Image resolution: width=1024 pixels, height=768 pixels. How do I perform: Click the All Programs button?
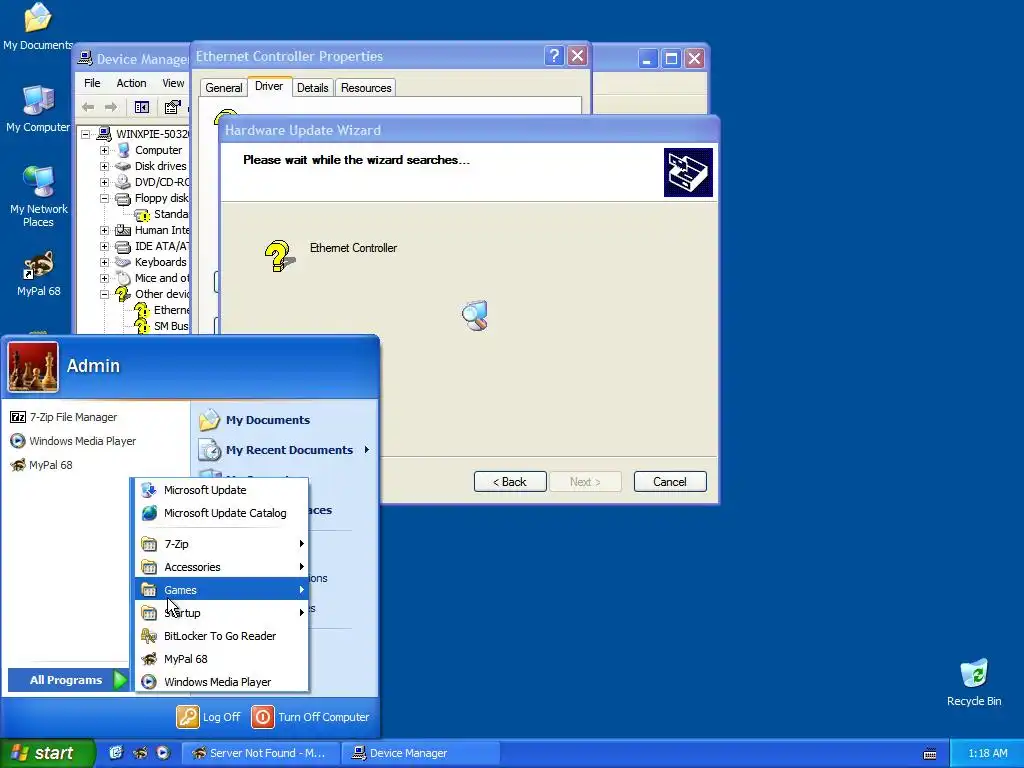click(x=68, y=680)
